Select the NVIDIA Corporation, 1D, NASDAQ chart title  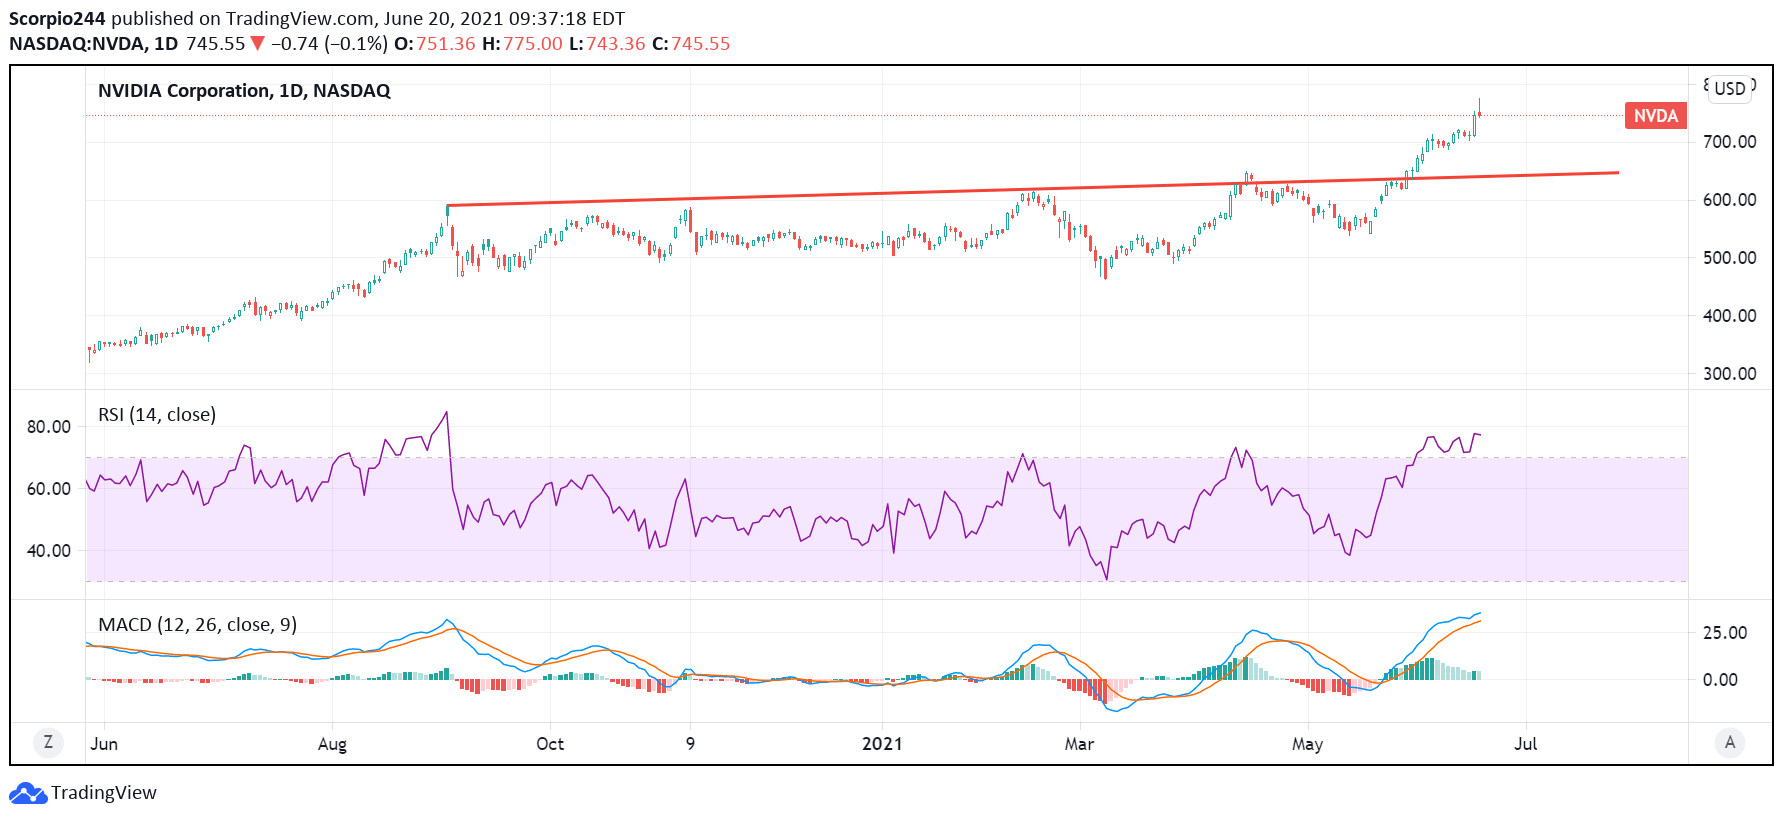244,91
